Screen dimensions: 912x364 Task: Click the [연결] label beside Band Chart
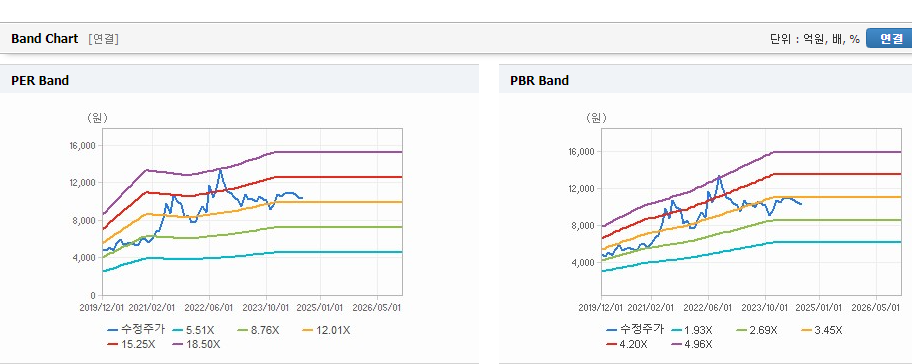click(x=104, y=39)
